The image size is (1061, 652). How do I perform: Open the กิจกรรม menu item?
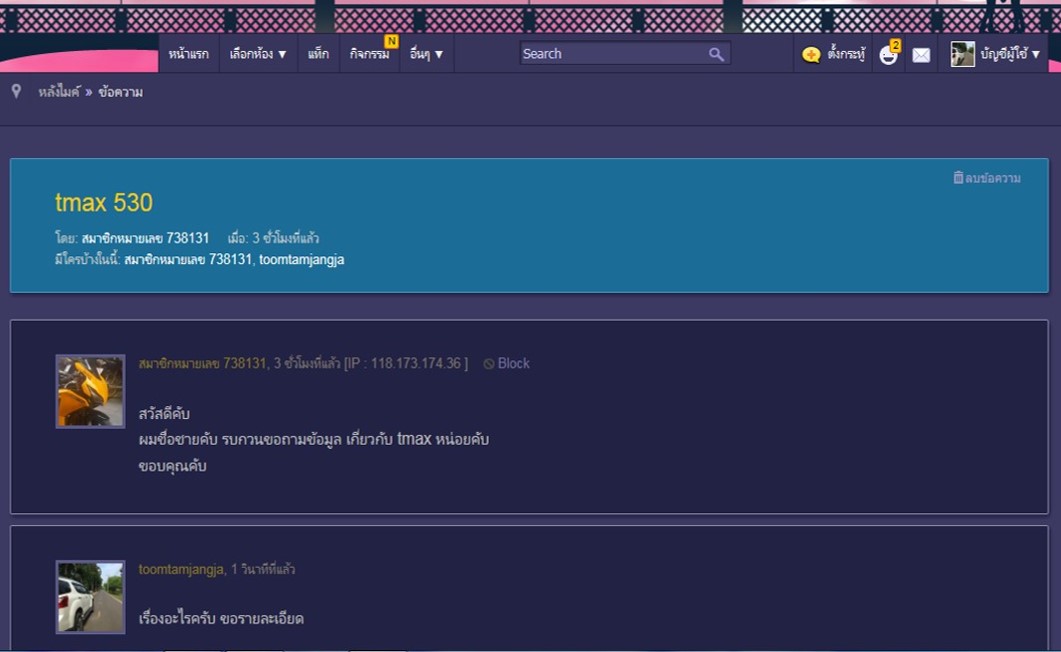(x=369, y=54)
